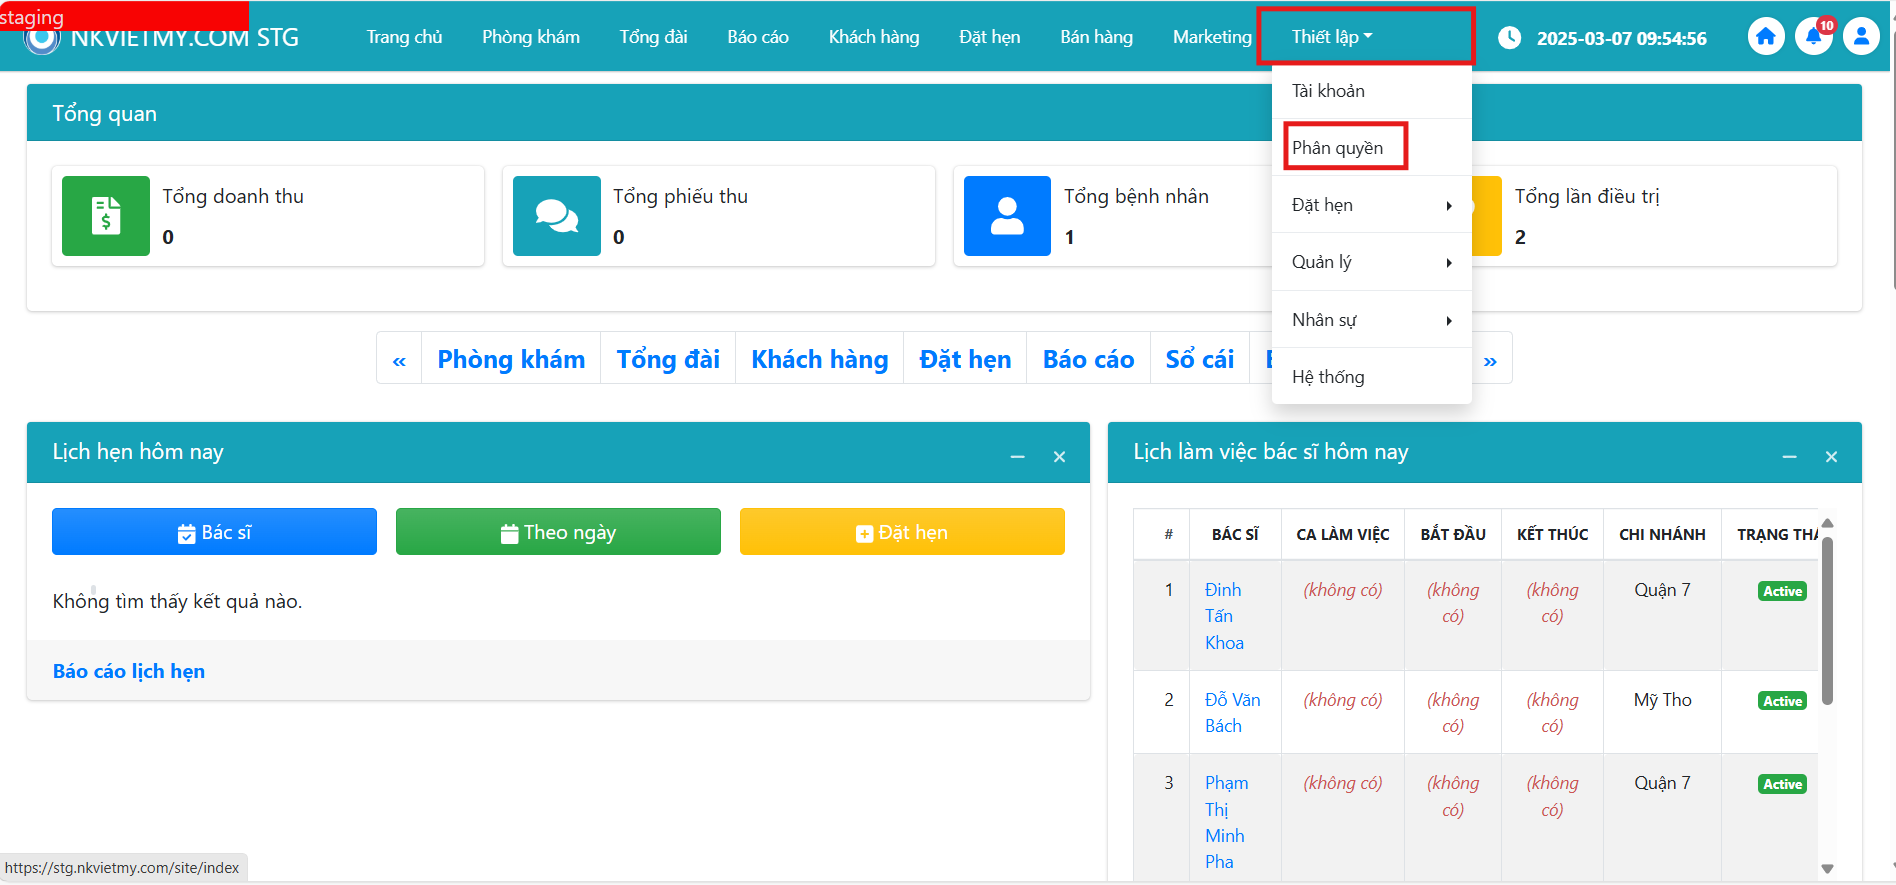Click the yellow Đặt hẹn button
1896x885 pixels.
[x=901, y=532]
